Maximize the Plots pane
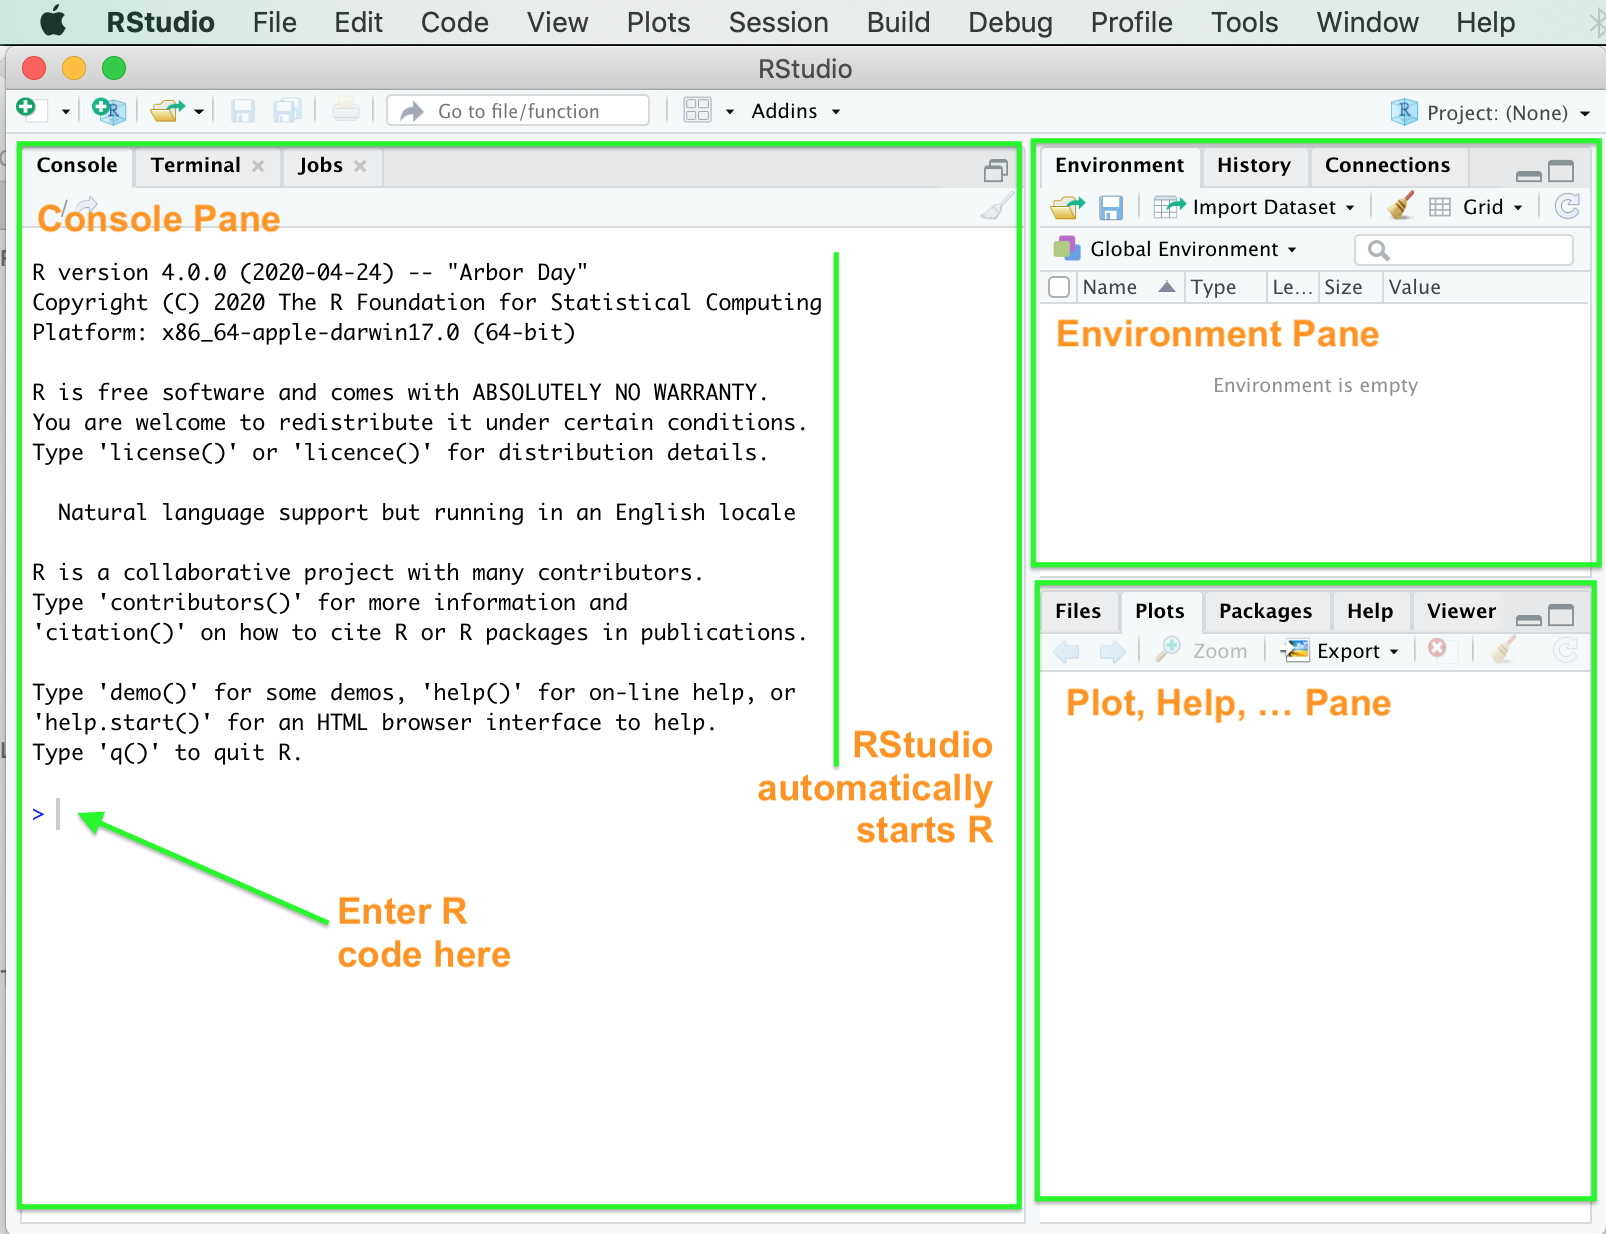 point(1561,616)
